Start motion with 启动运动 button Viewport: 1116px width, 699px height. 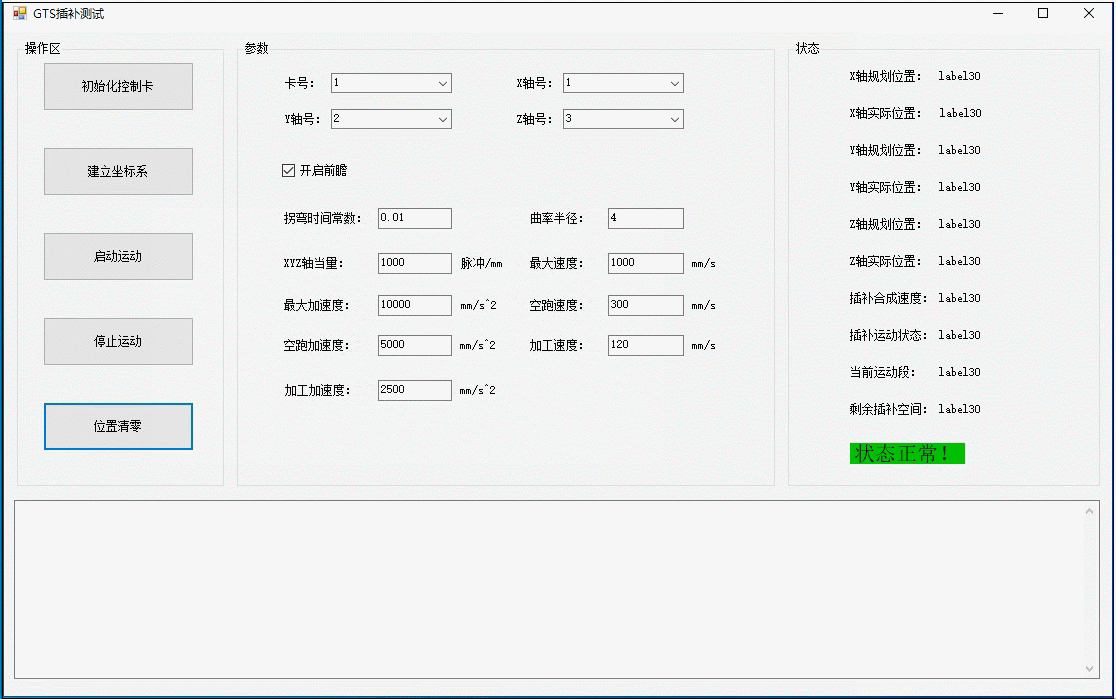118,256
